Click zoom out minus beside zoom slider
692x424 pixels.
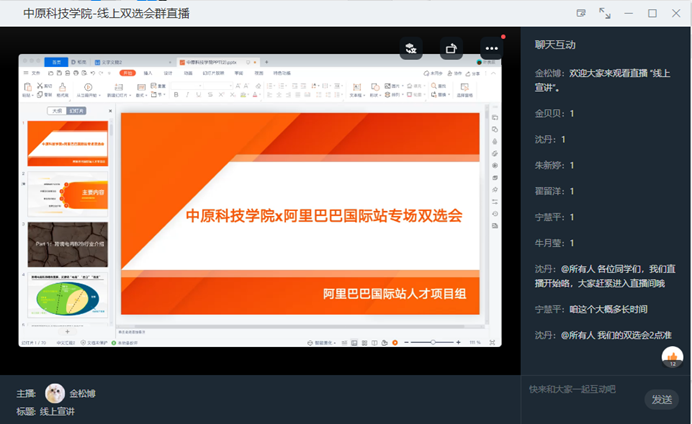pos(406,342)
